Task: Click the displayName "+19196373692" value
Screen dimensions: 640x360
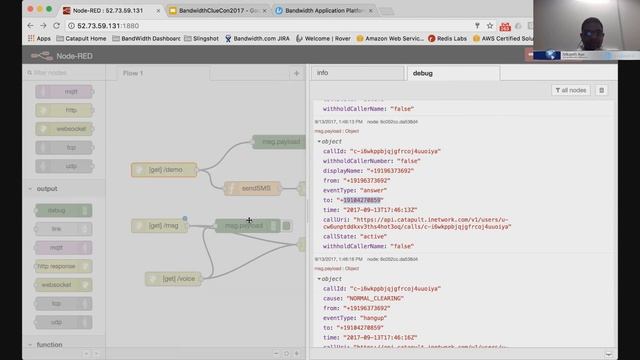Action: (x=390, y=171)
